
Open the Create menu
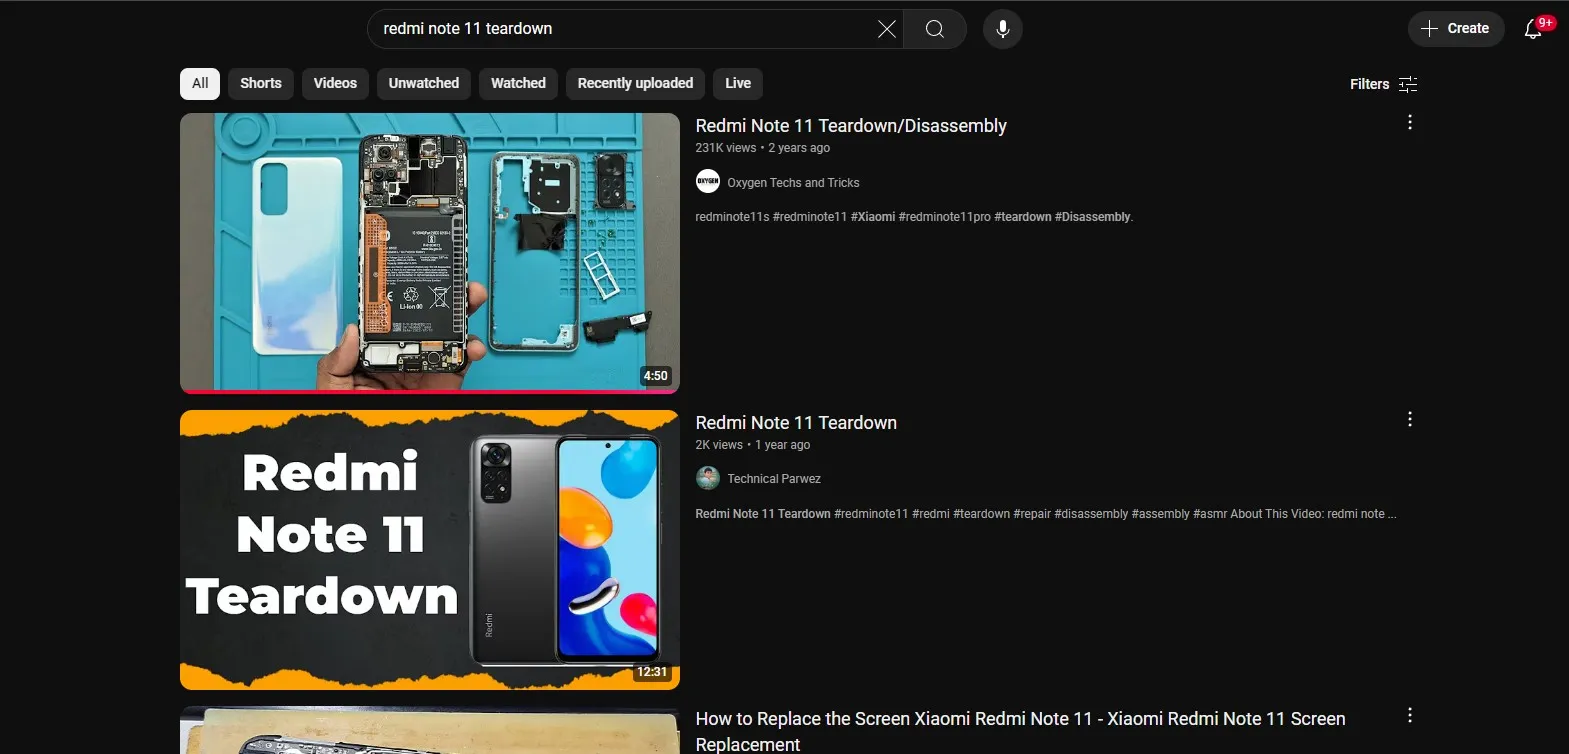click(x=1455, y=29)
